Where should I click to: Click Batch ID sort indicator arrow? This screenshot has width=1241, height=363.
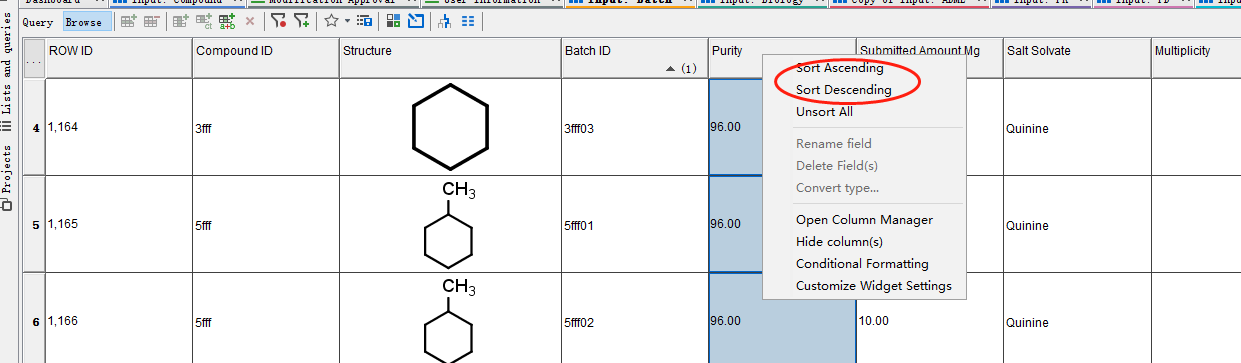671,69
